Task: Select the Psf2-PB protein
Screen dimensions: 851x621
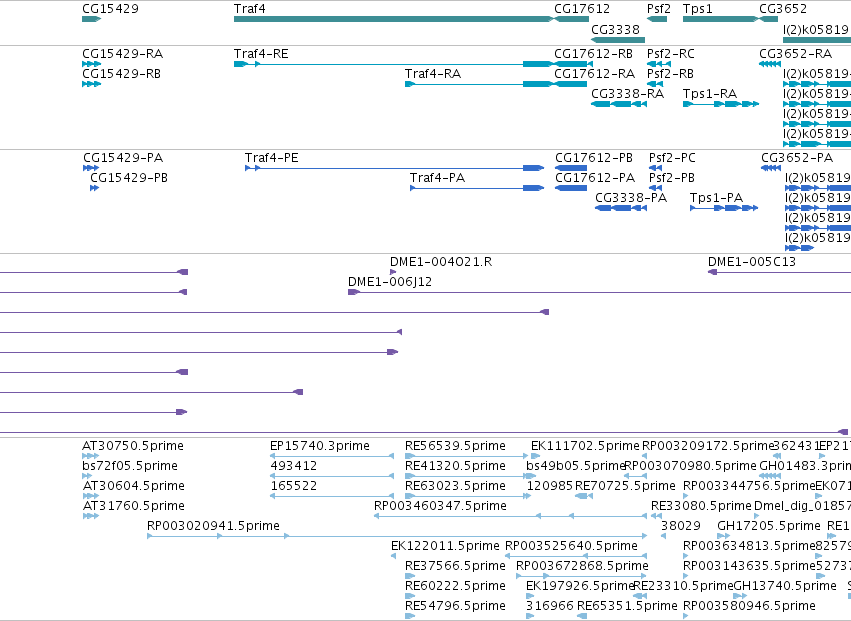Action: coord(656,188)
